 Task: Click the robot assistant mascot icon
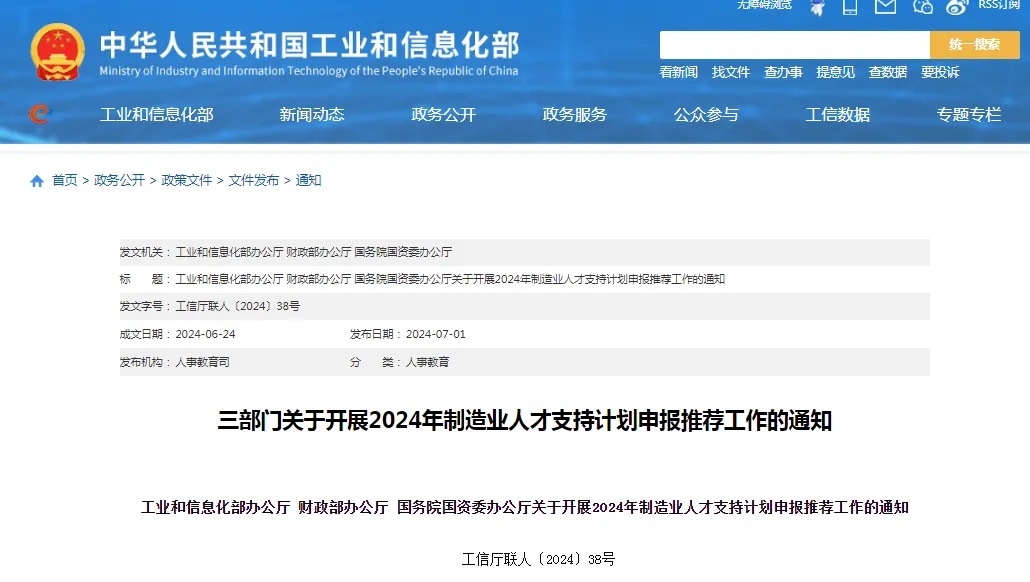click(x=818, y=7)
